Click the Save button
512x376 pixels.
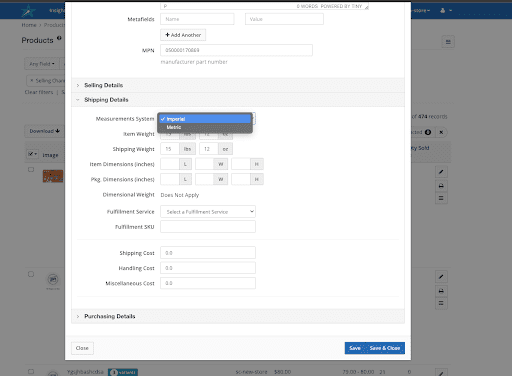[355, 348]
